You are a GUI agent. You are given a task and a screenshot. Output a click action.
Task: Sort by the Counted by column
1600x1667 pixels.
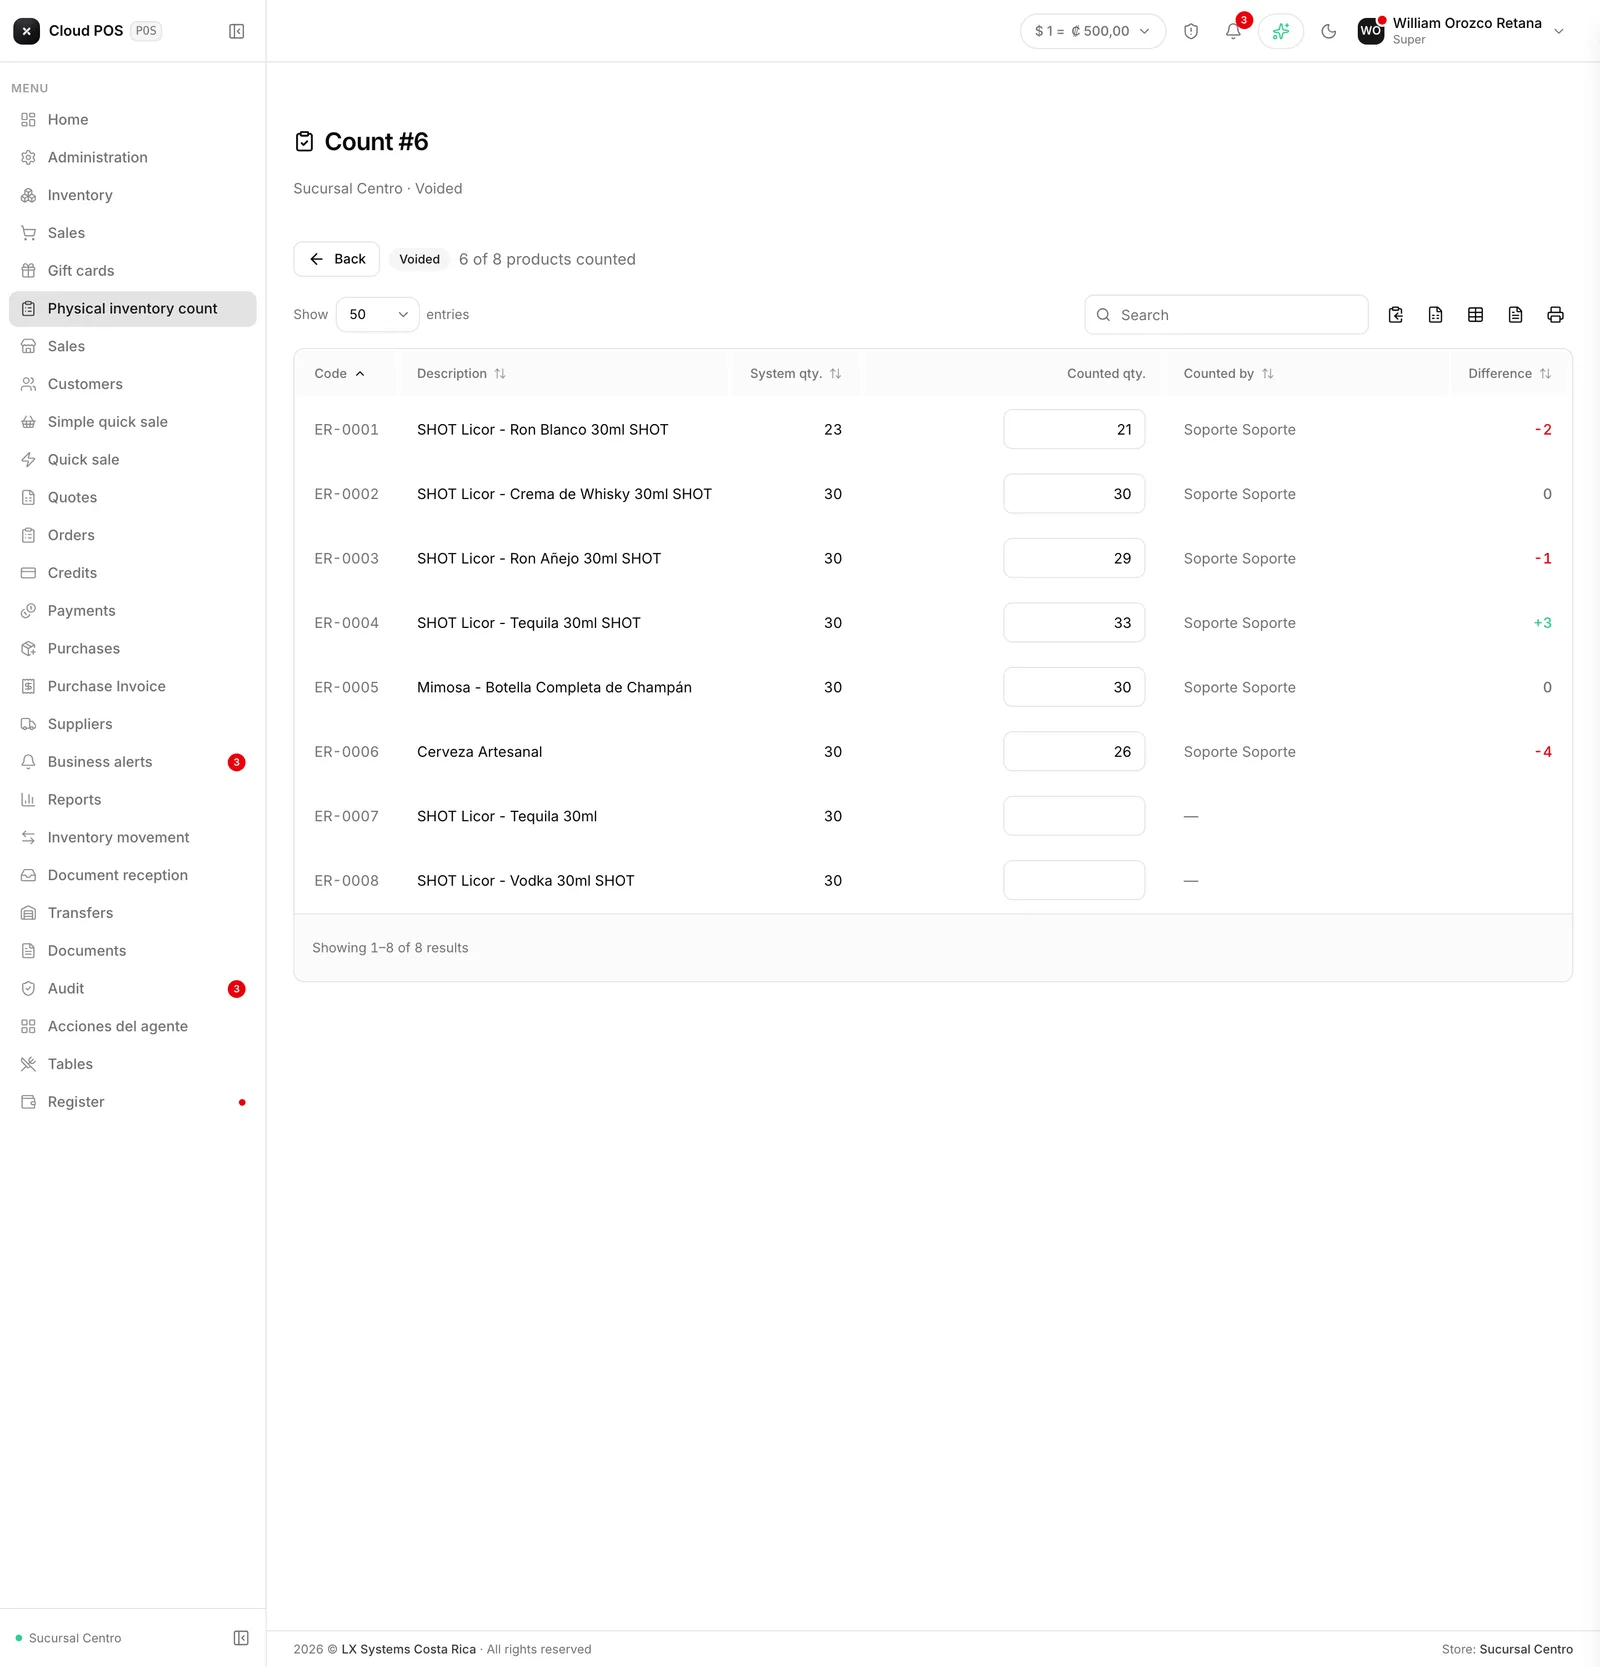coord(1229,373)
